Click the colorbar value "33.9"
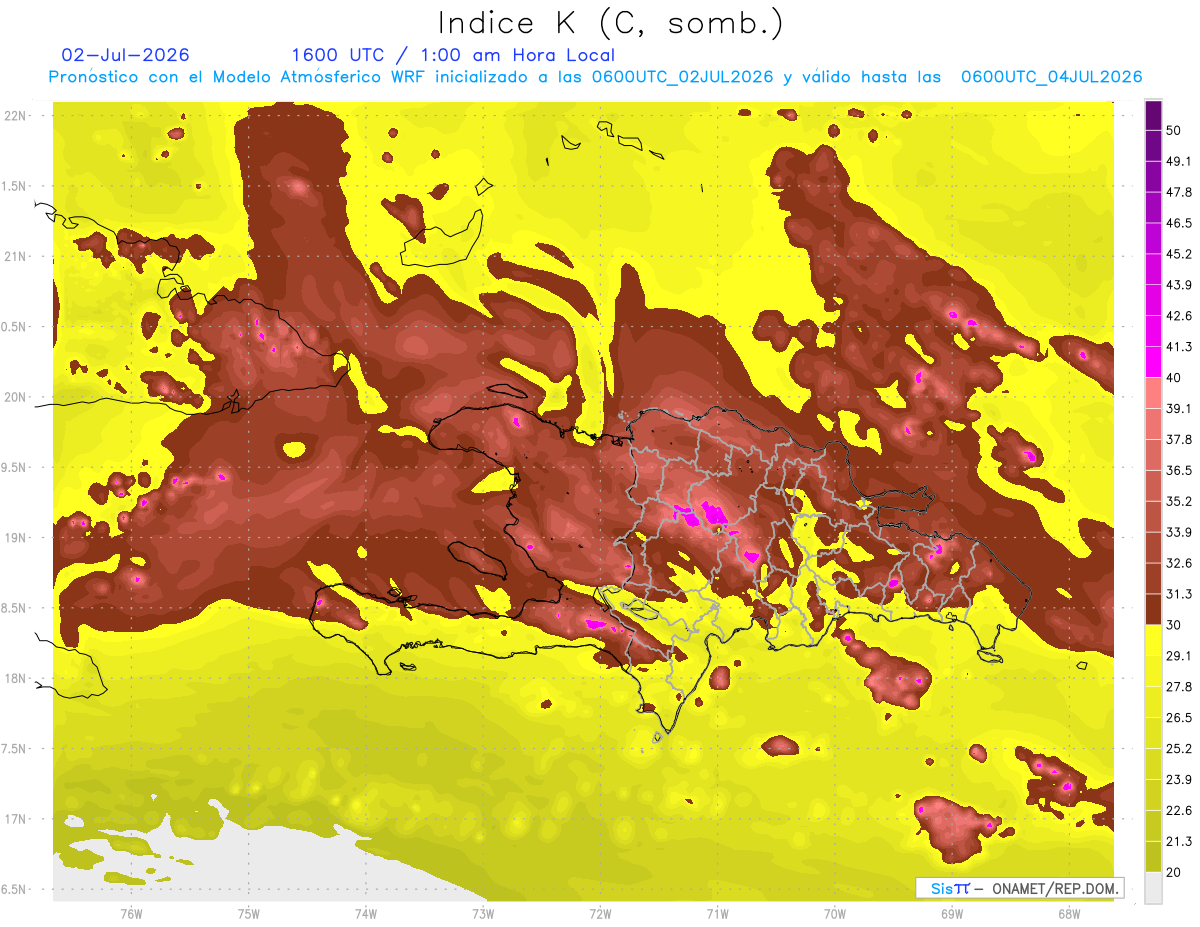 click(1178, 532)
